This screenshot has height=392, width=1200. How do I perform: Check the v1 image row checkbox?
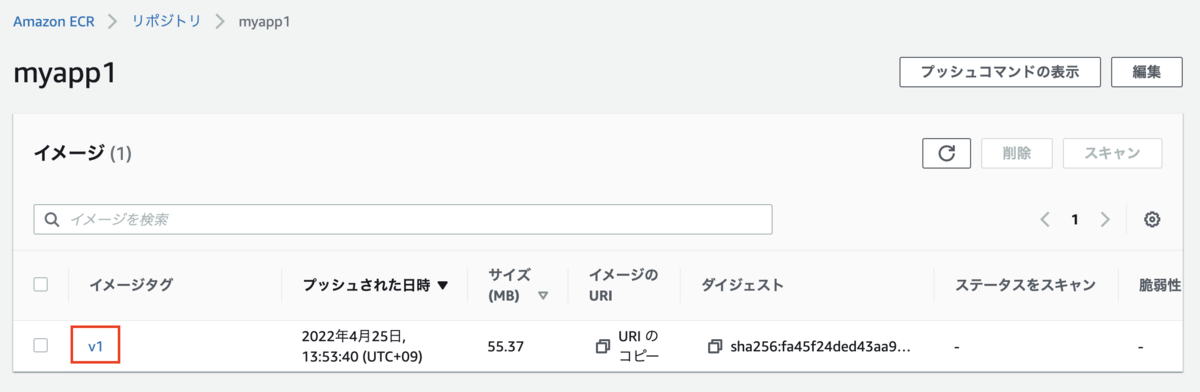click(x=41, y=345)
